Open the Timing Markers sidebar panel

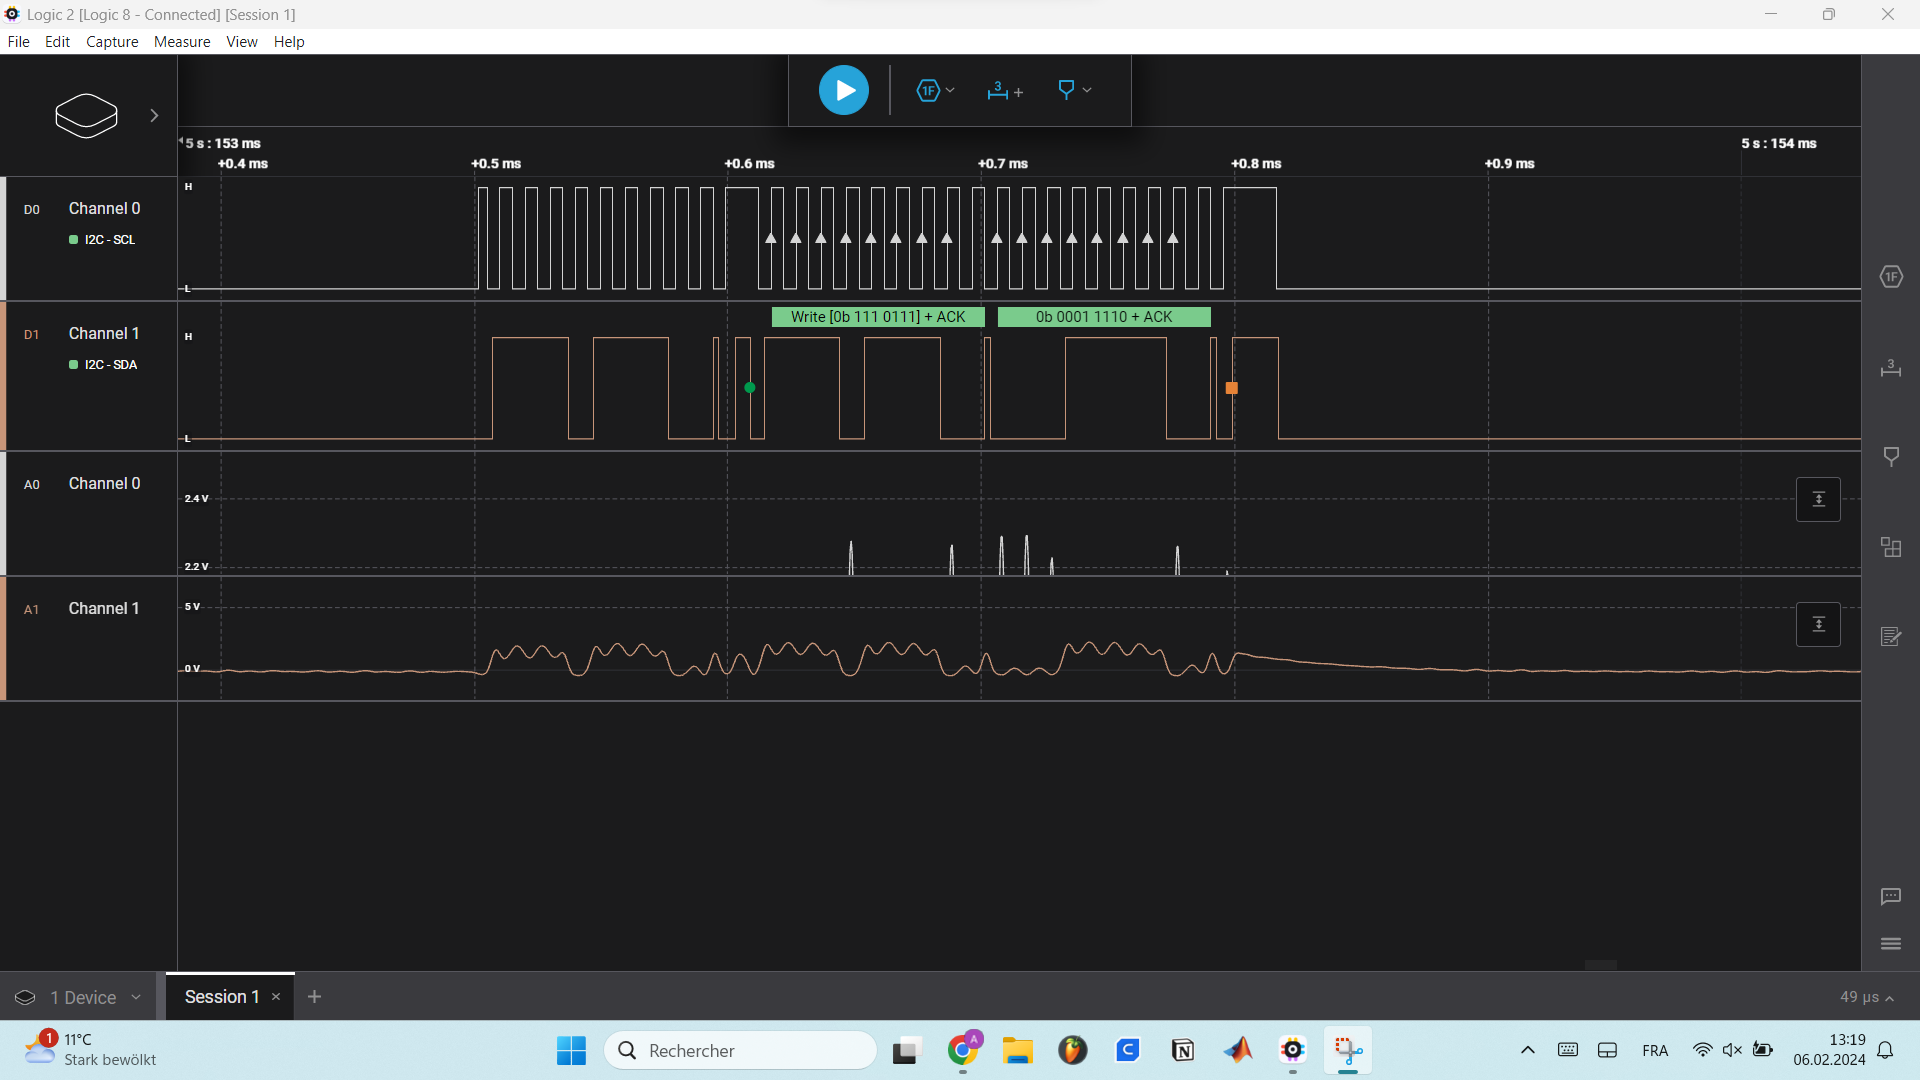pyautogui.click(x=1891, y=367)
